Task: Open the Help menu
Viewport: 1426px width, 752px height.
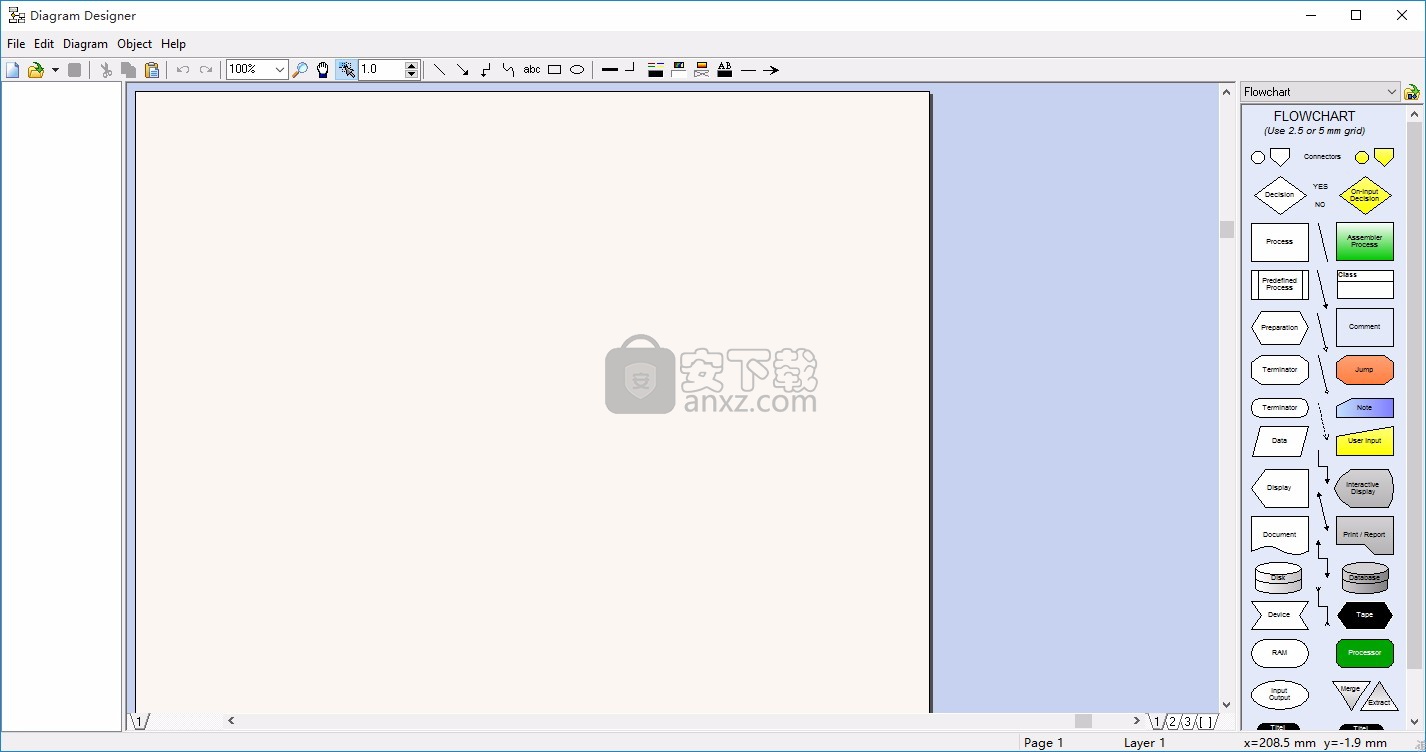Action: click(173, 44)
